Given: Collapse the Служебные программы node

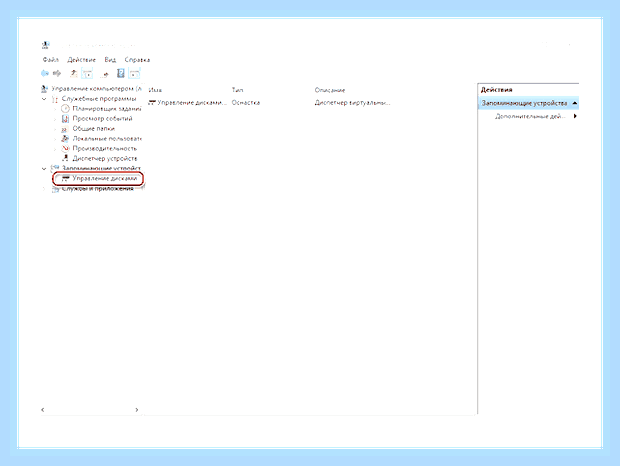Looking at the screenshot, I should coord(44,99).
